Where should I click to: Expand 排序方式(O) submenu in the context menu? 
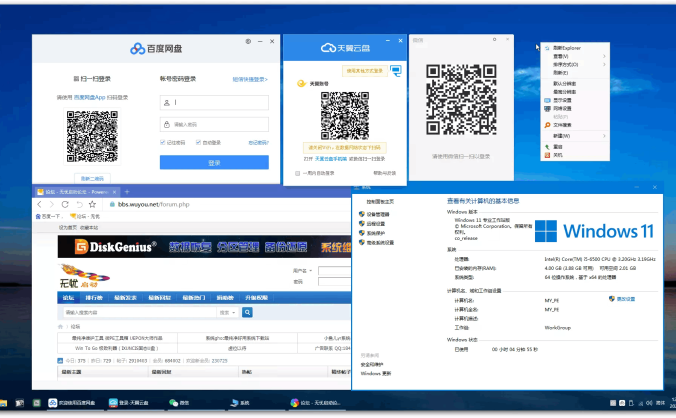(575, 65)
